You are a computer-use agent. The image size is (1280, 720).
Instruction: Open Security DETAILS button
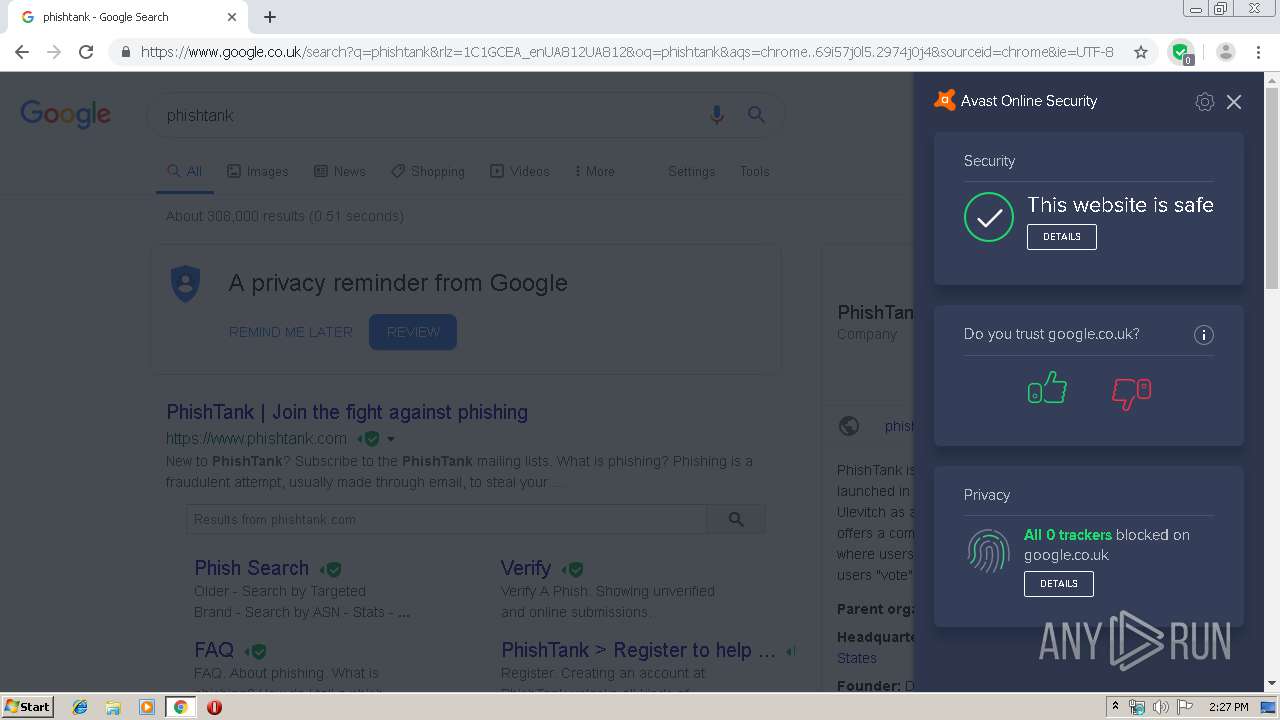point(1062,237)
